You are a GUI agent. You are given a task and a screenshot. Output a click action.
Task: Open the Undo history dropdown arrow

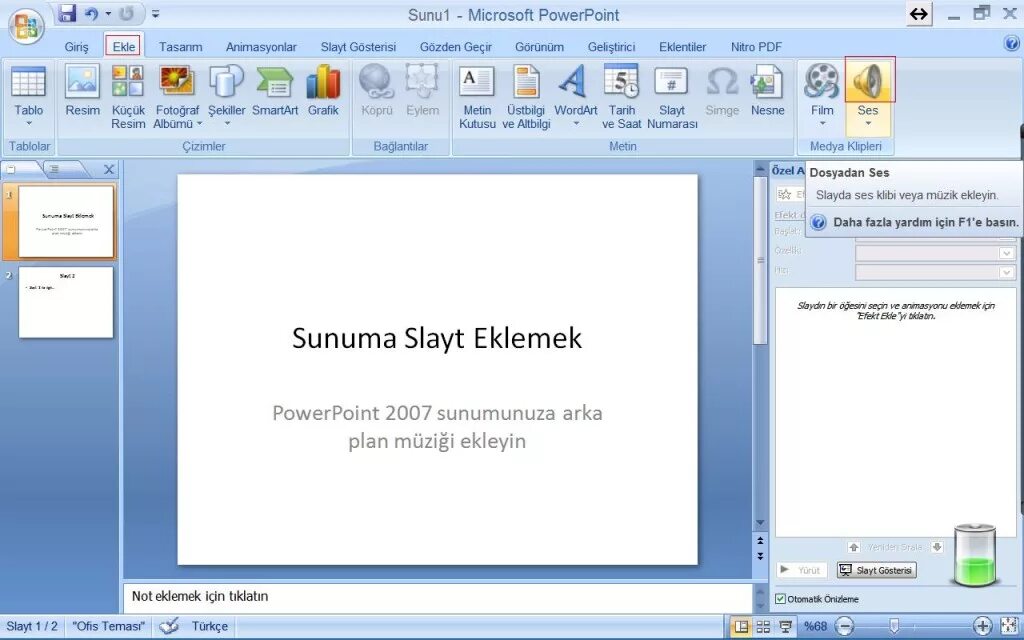108,13
